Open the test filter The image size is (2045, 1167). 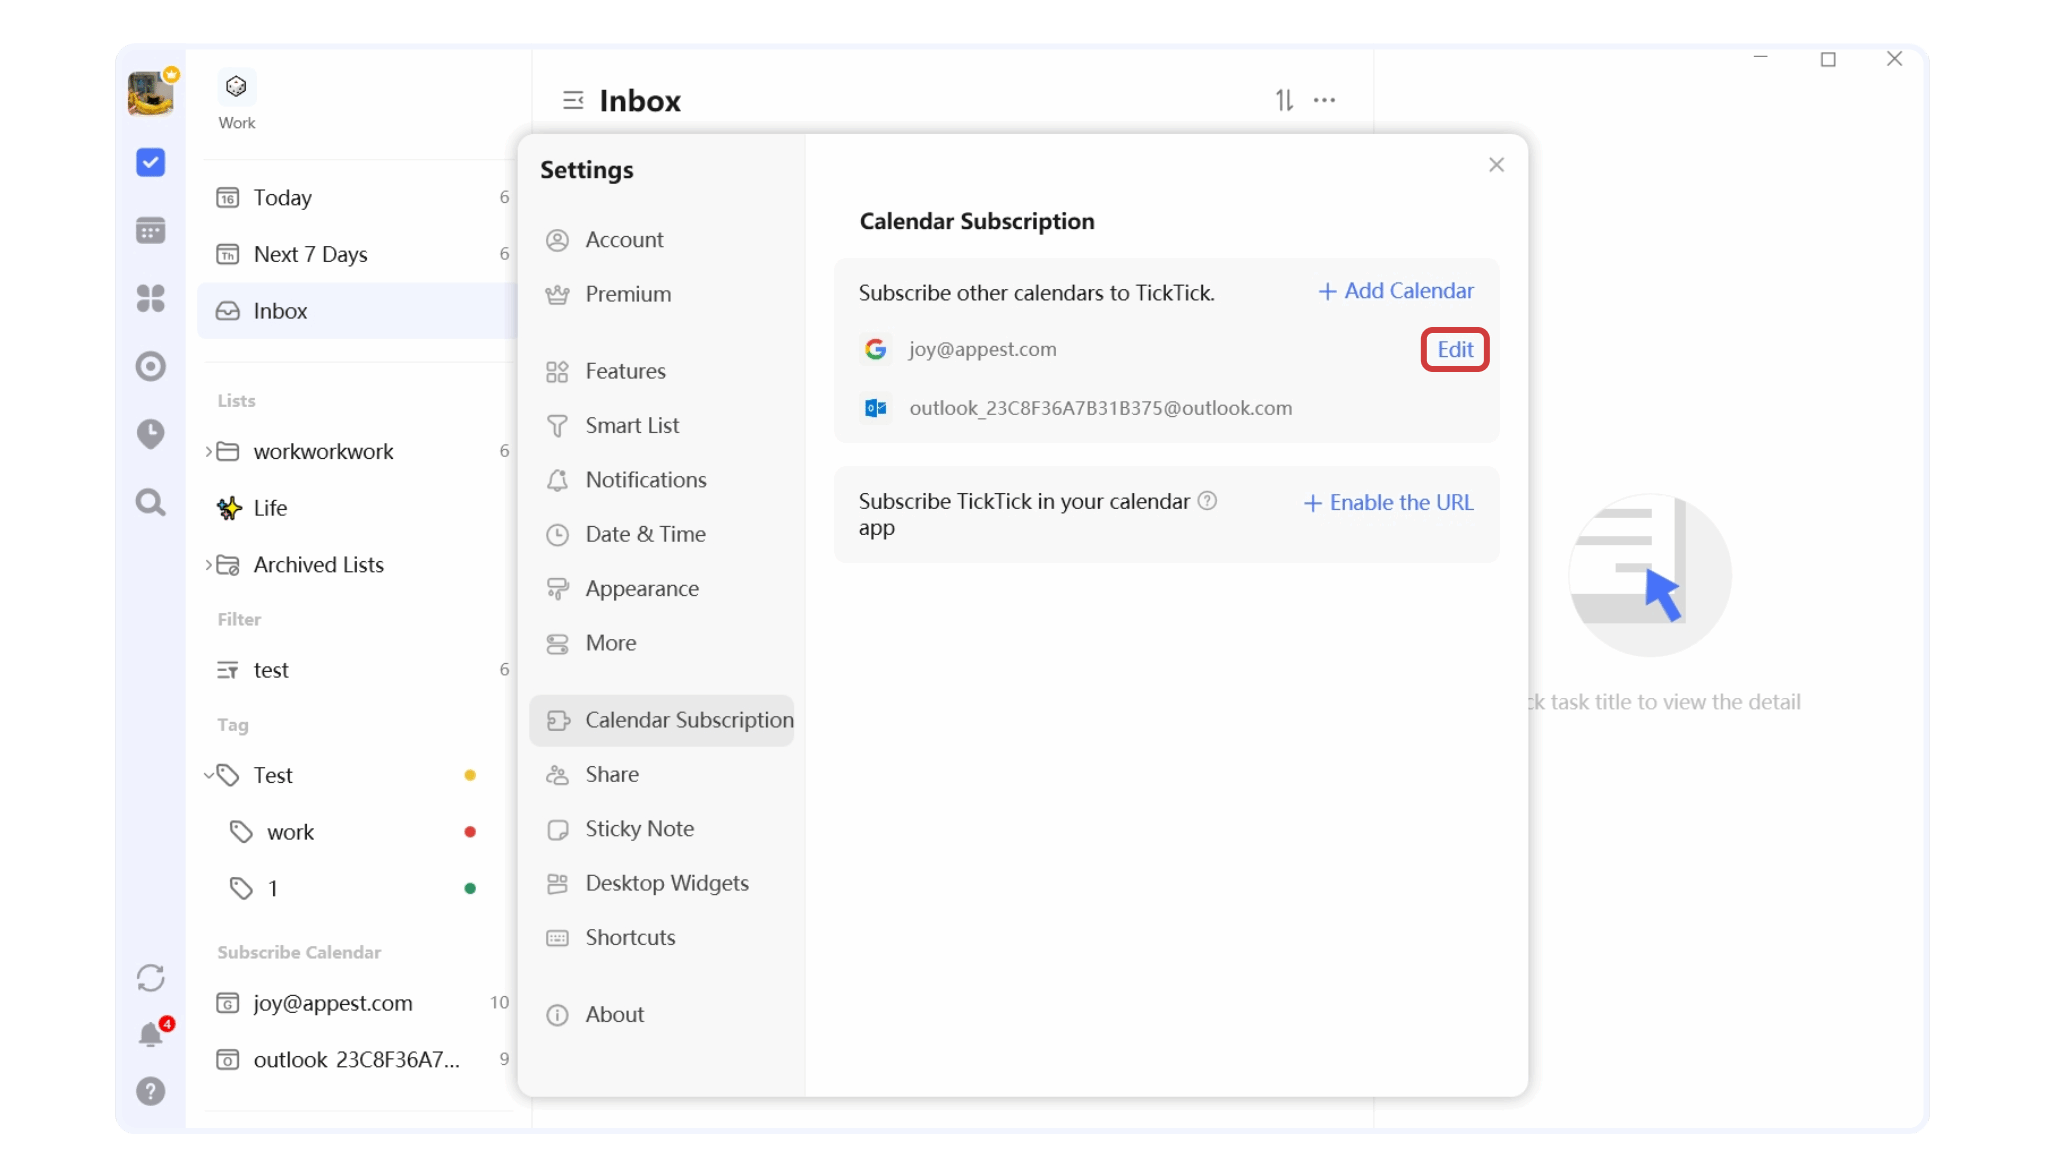(x=357, y=670)
